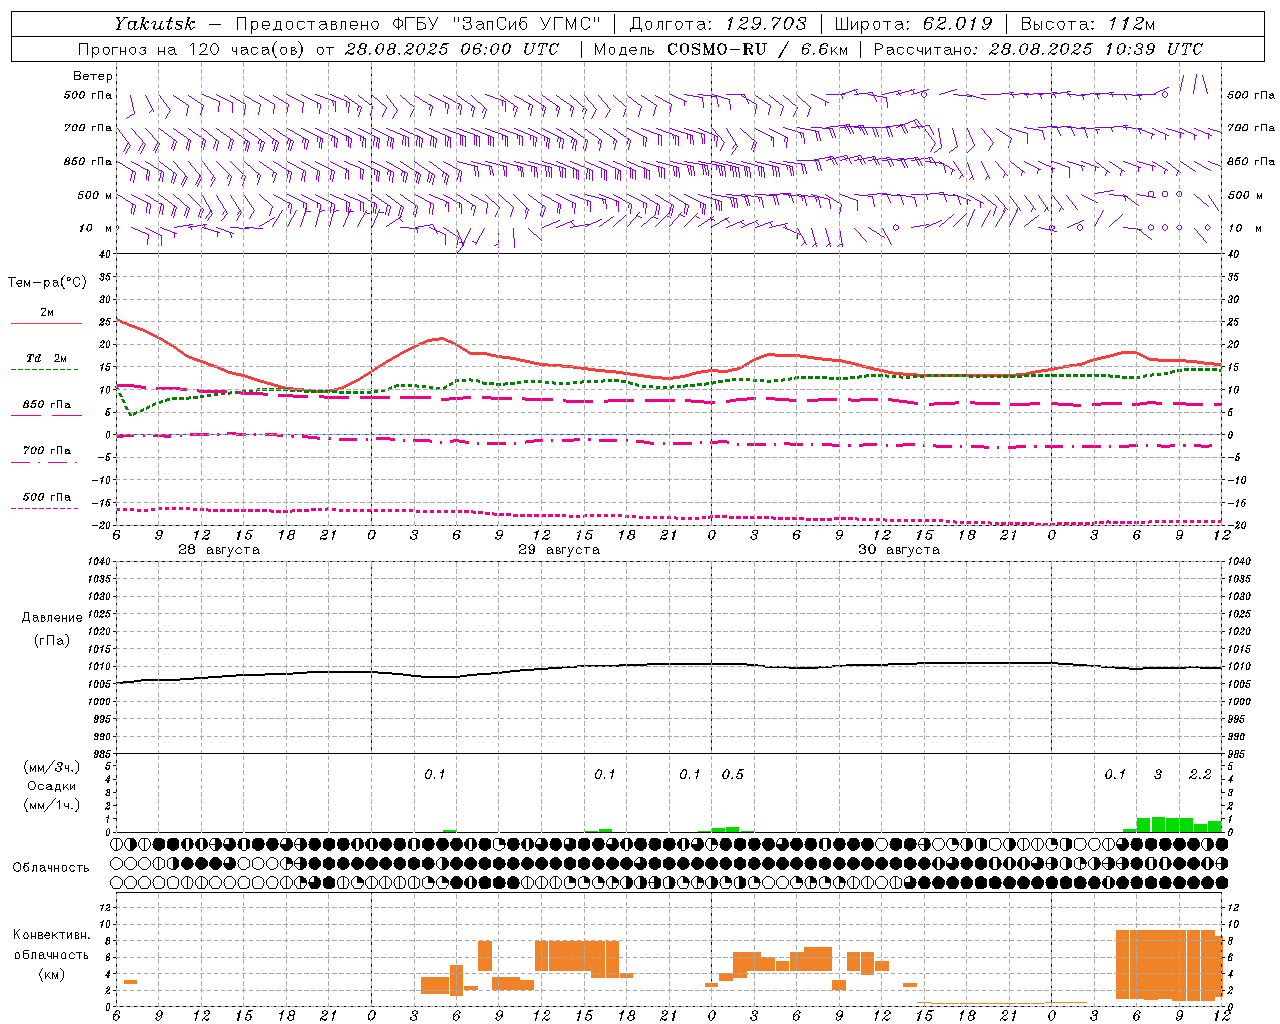Click the (км) unit label under облачность

tap(51, 974)
